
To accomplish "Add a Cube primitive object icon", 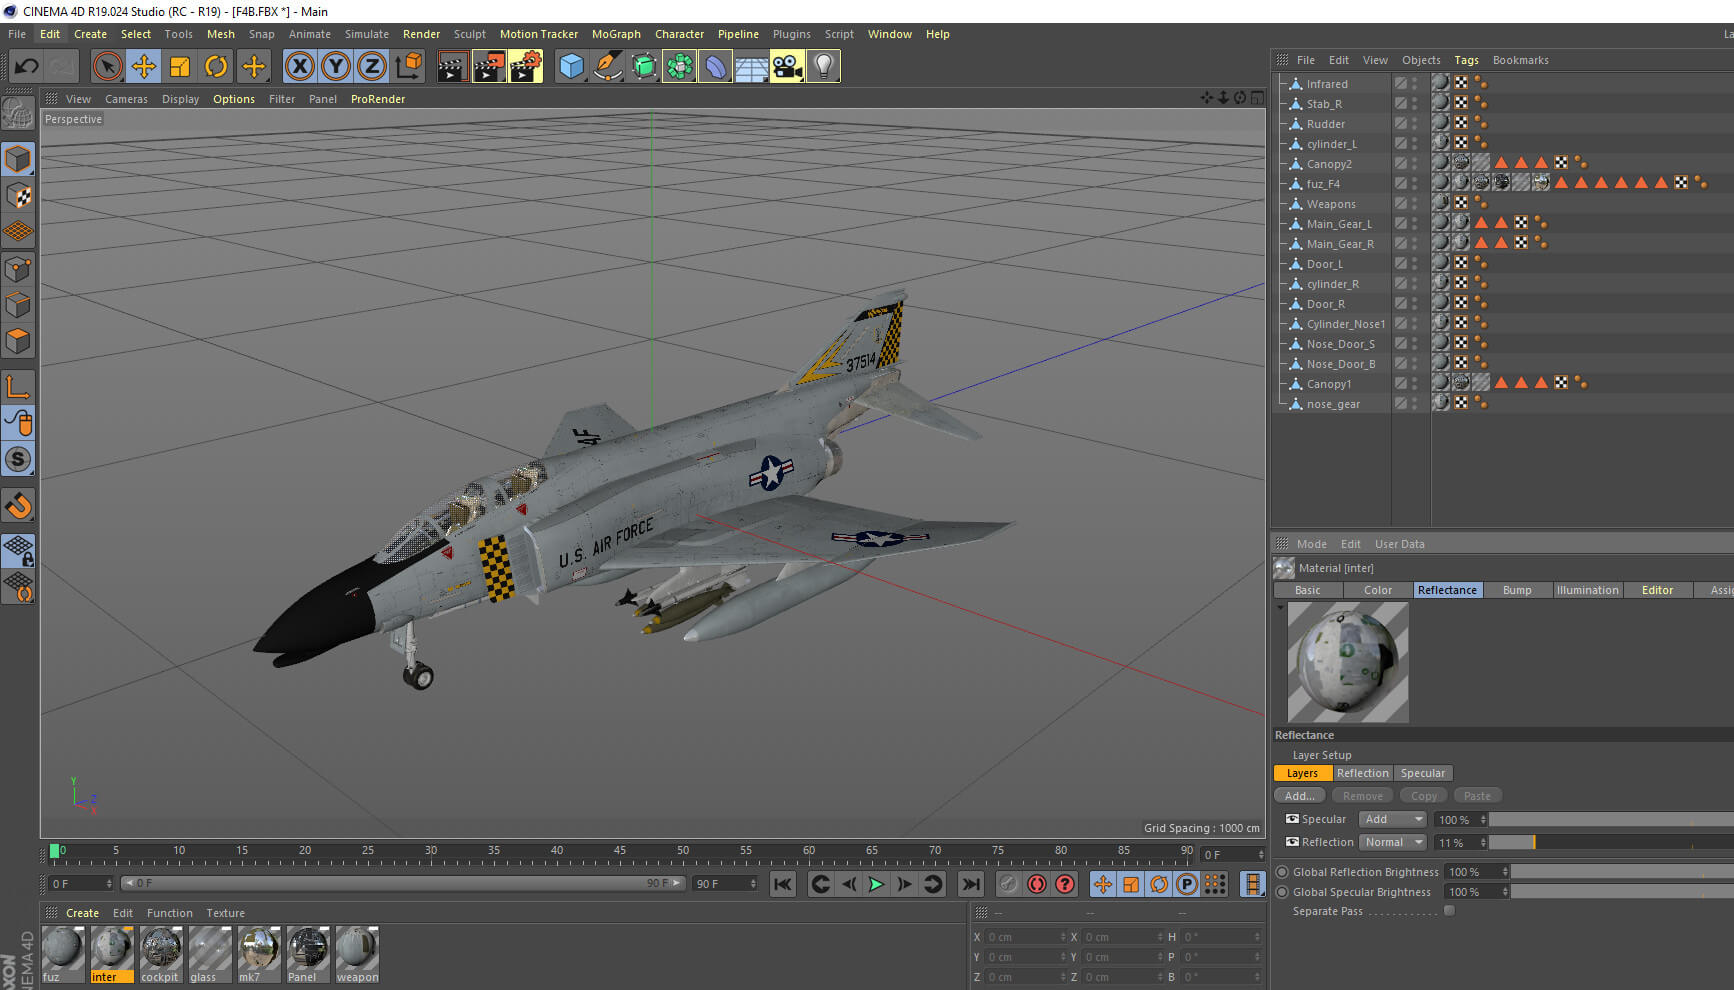I will coord(571,67).
